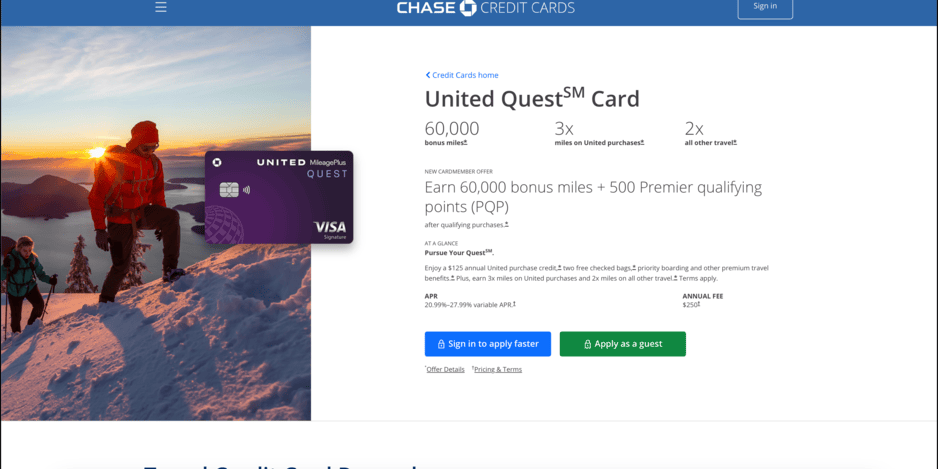Click footnote mark after all other travel

(735, 142)
